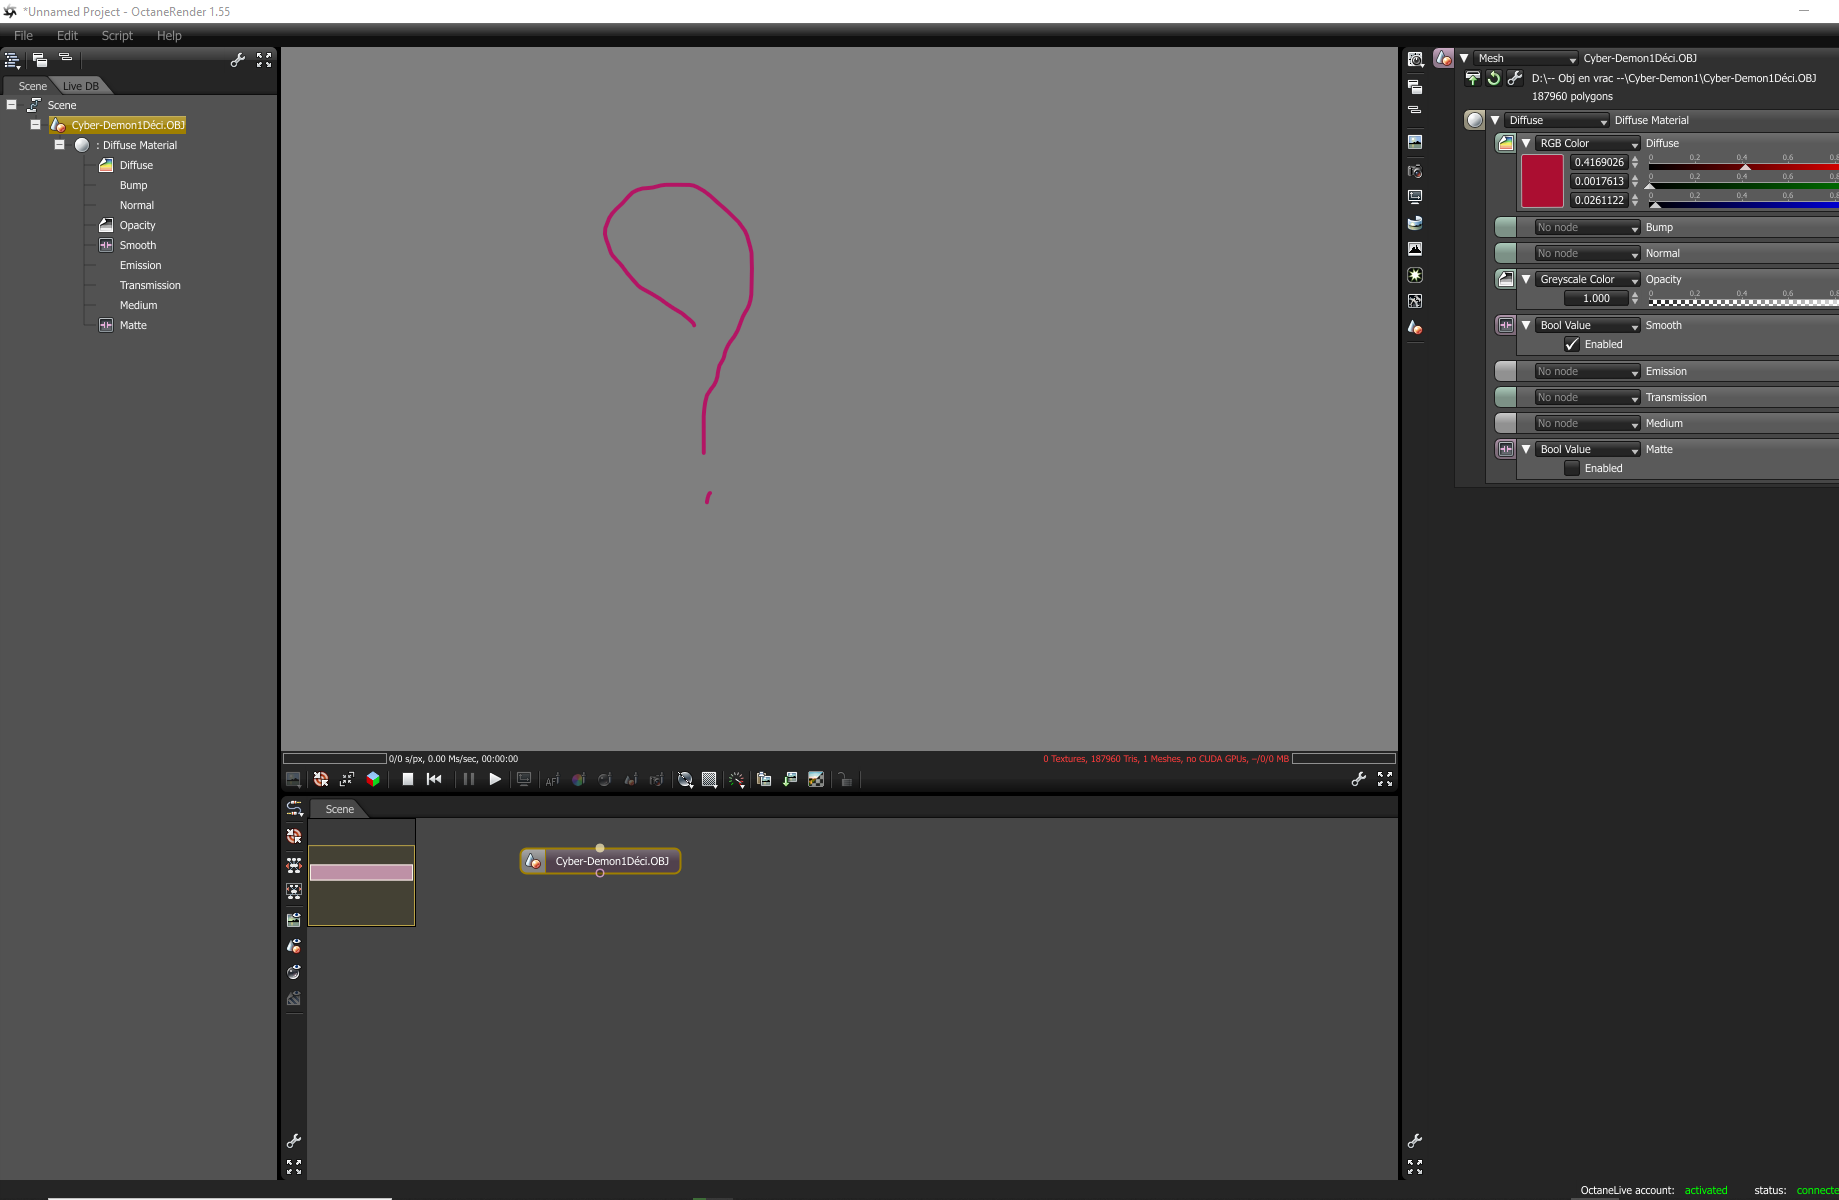This screenshot has height=1200, width=1839.
Task: Open mesh import settings wrench
Action: (x=1515, y=78)
